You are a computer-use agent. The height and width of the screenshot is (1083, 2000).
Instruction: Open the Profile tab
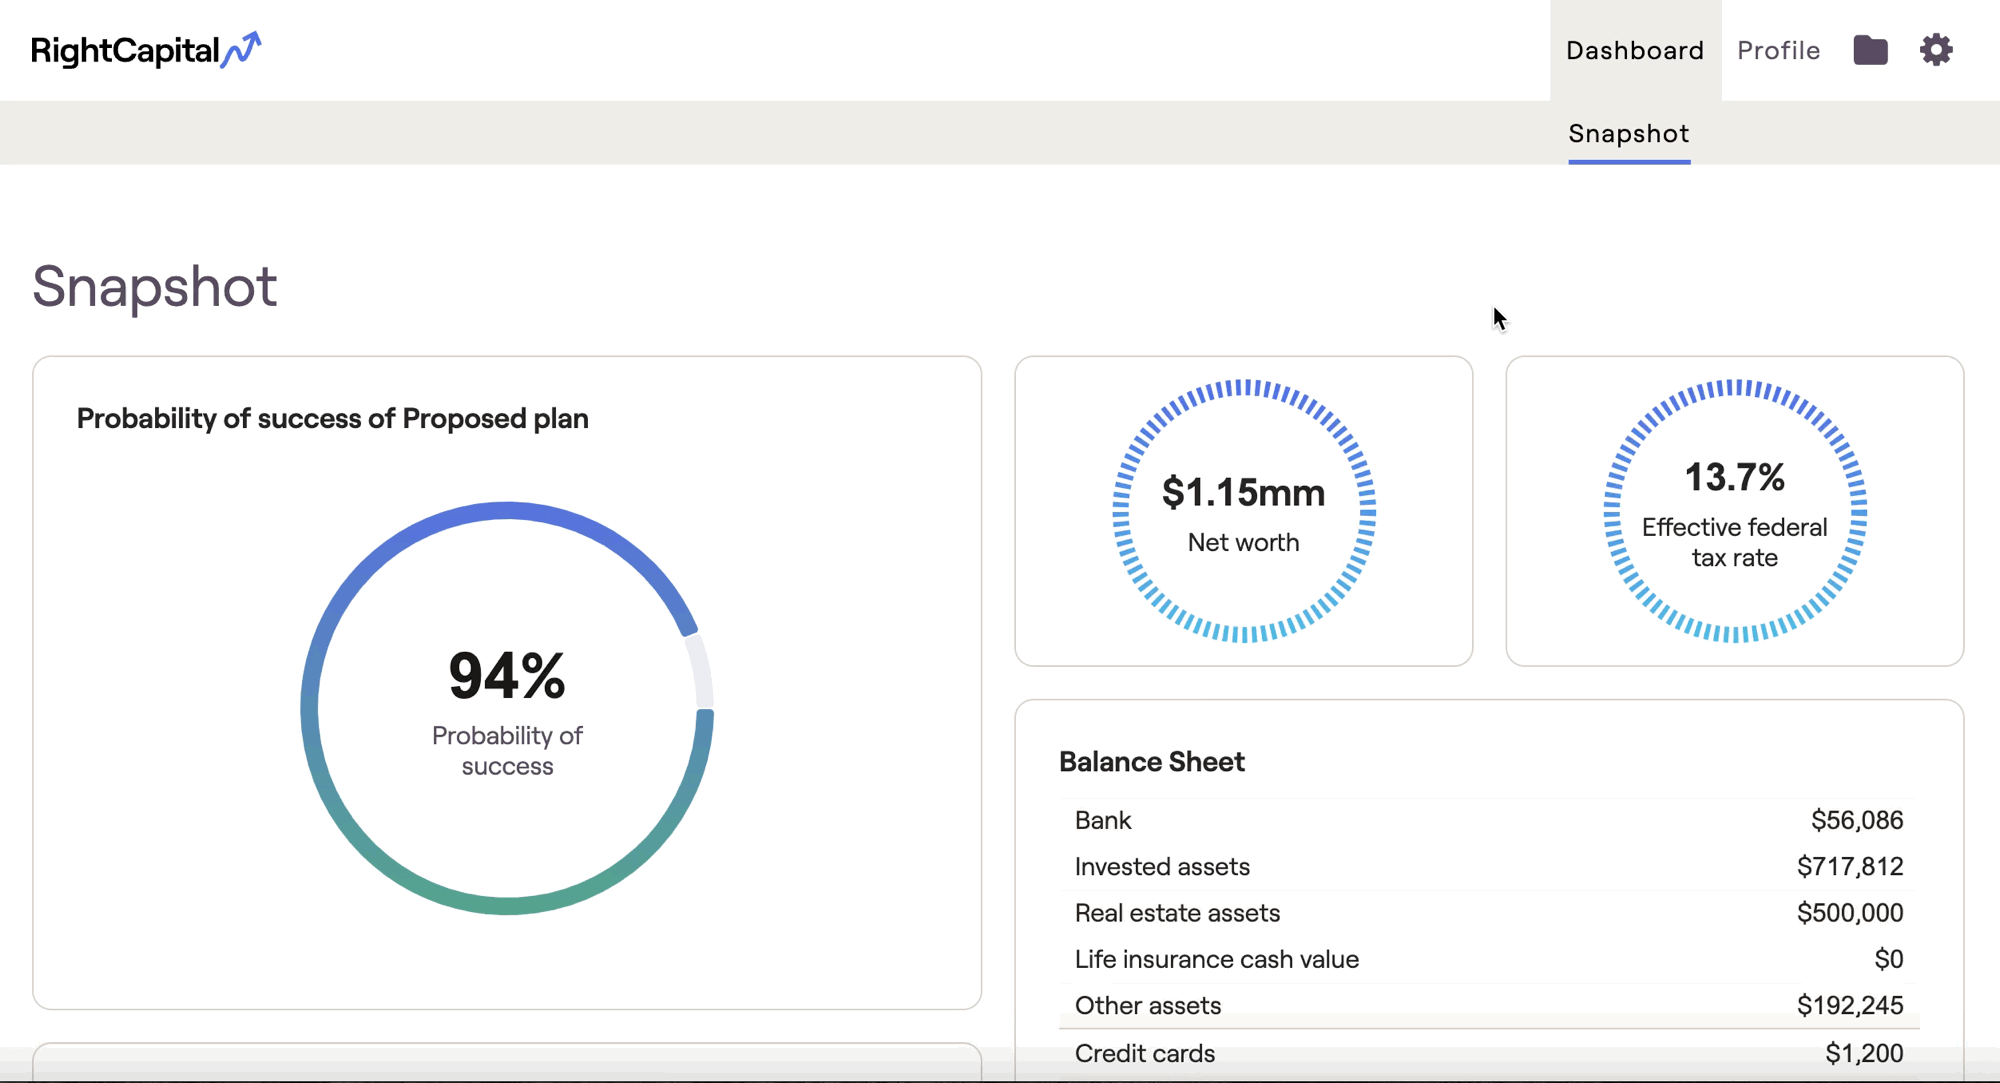click(x=1778, y=50)
